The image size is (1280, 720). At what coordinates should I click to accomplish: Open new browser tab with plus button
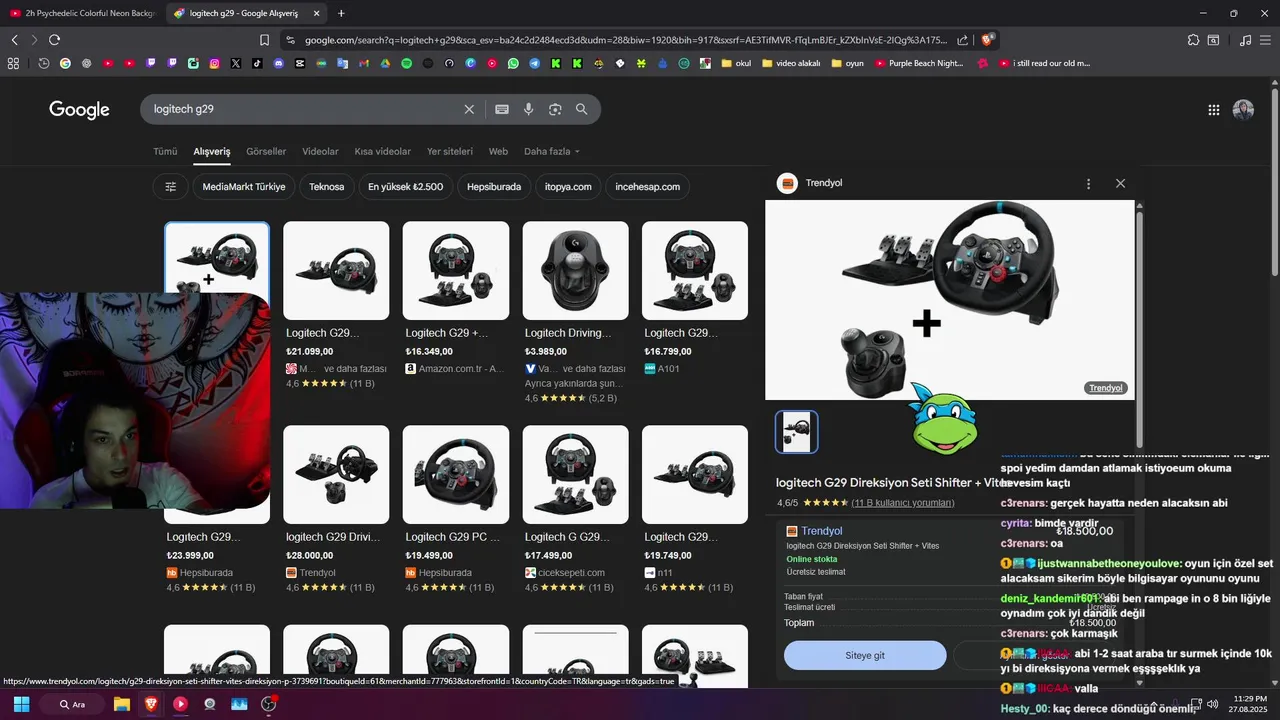[341, 13]
